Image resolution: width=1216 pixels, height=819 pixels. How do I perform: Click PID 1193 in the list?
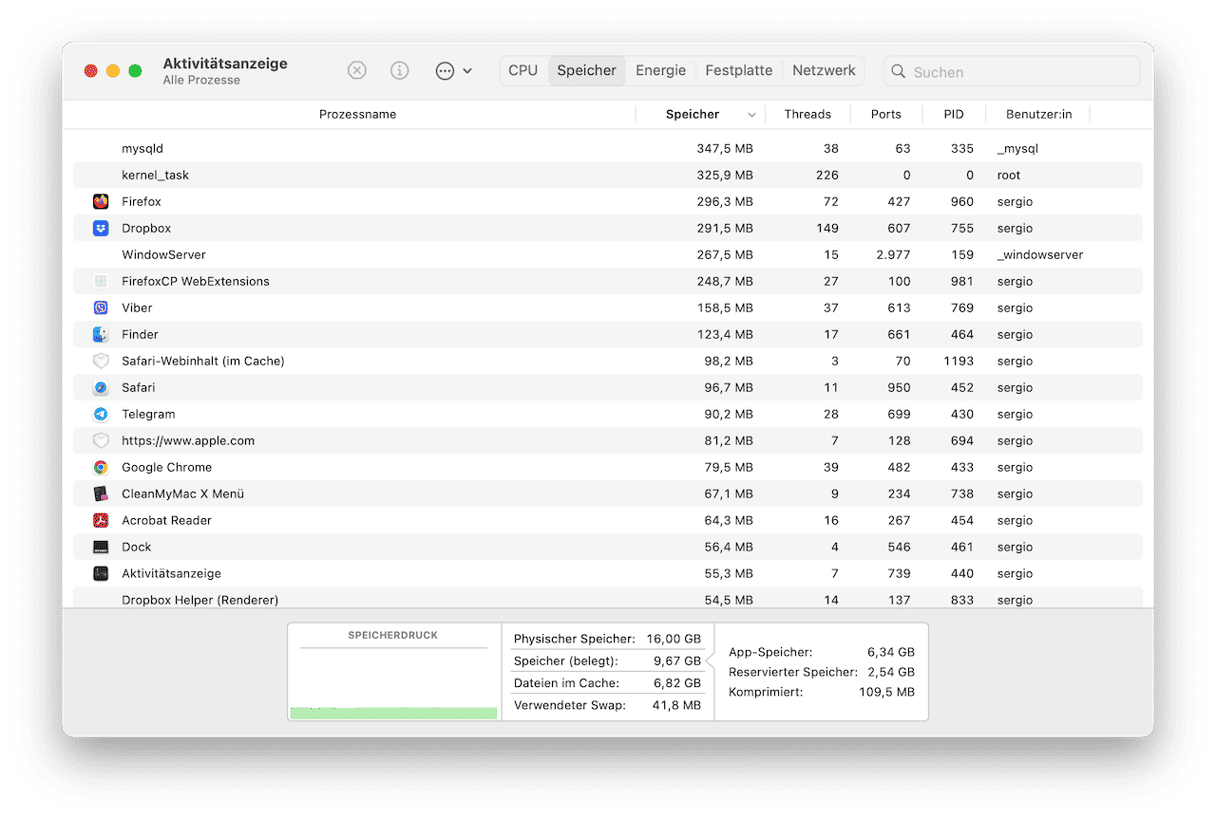tap(958, 361)
